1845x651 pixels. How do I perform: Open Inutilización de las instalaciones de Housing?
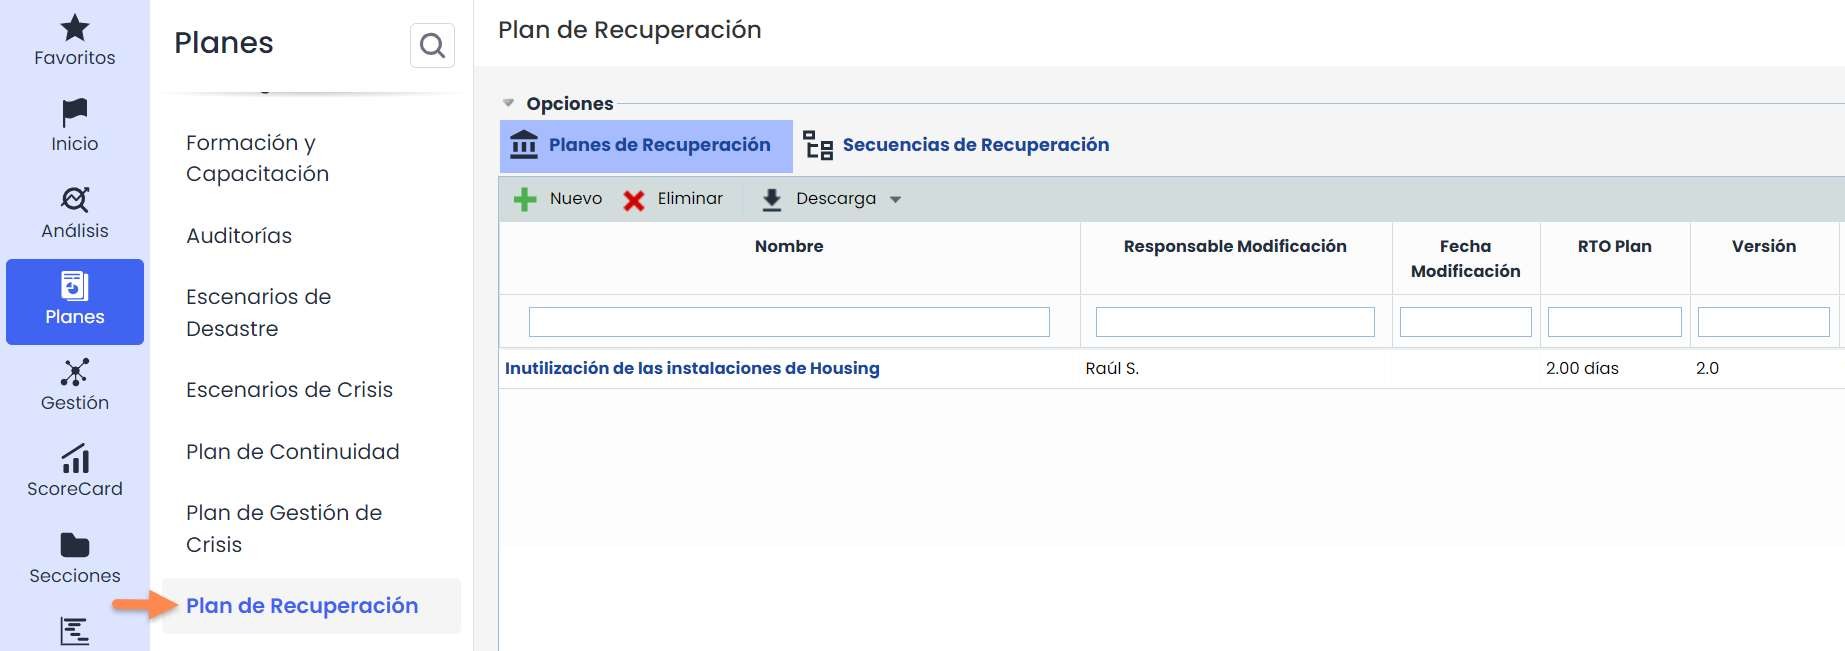[x=692, y=369]
